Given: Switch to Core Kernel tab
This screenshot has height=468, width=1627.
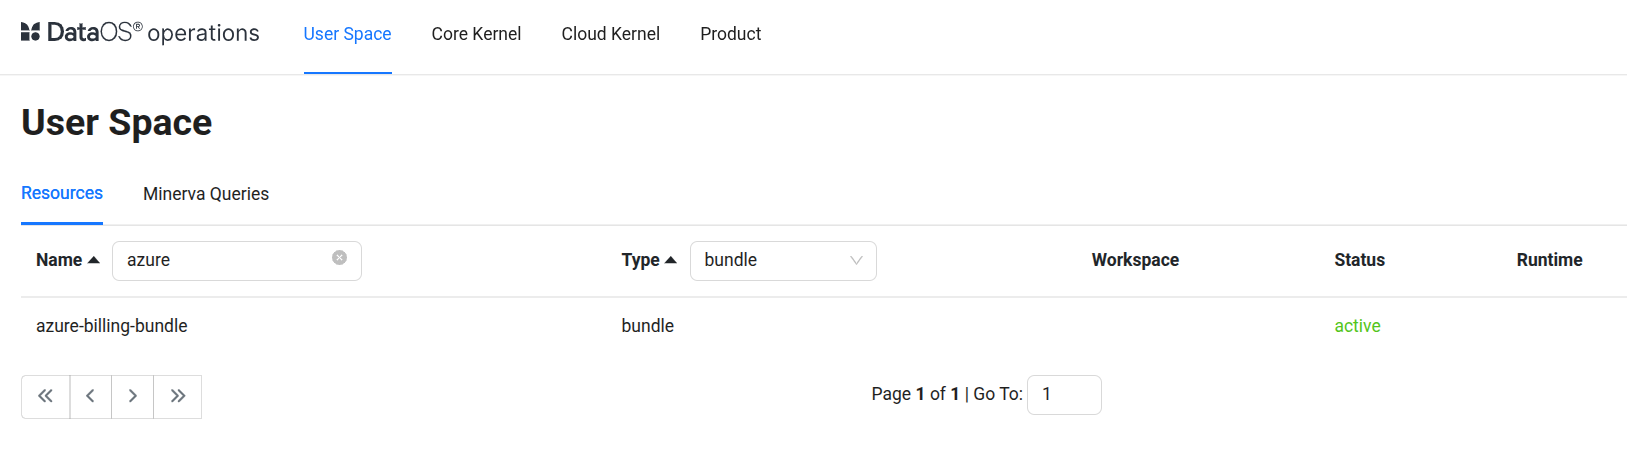Looking at the screenshot, I should tap(476, 34).
